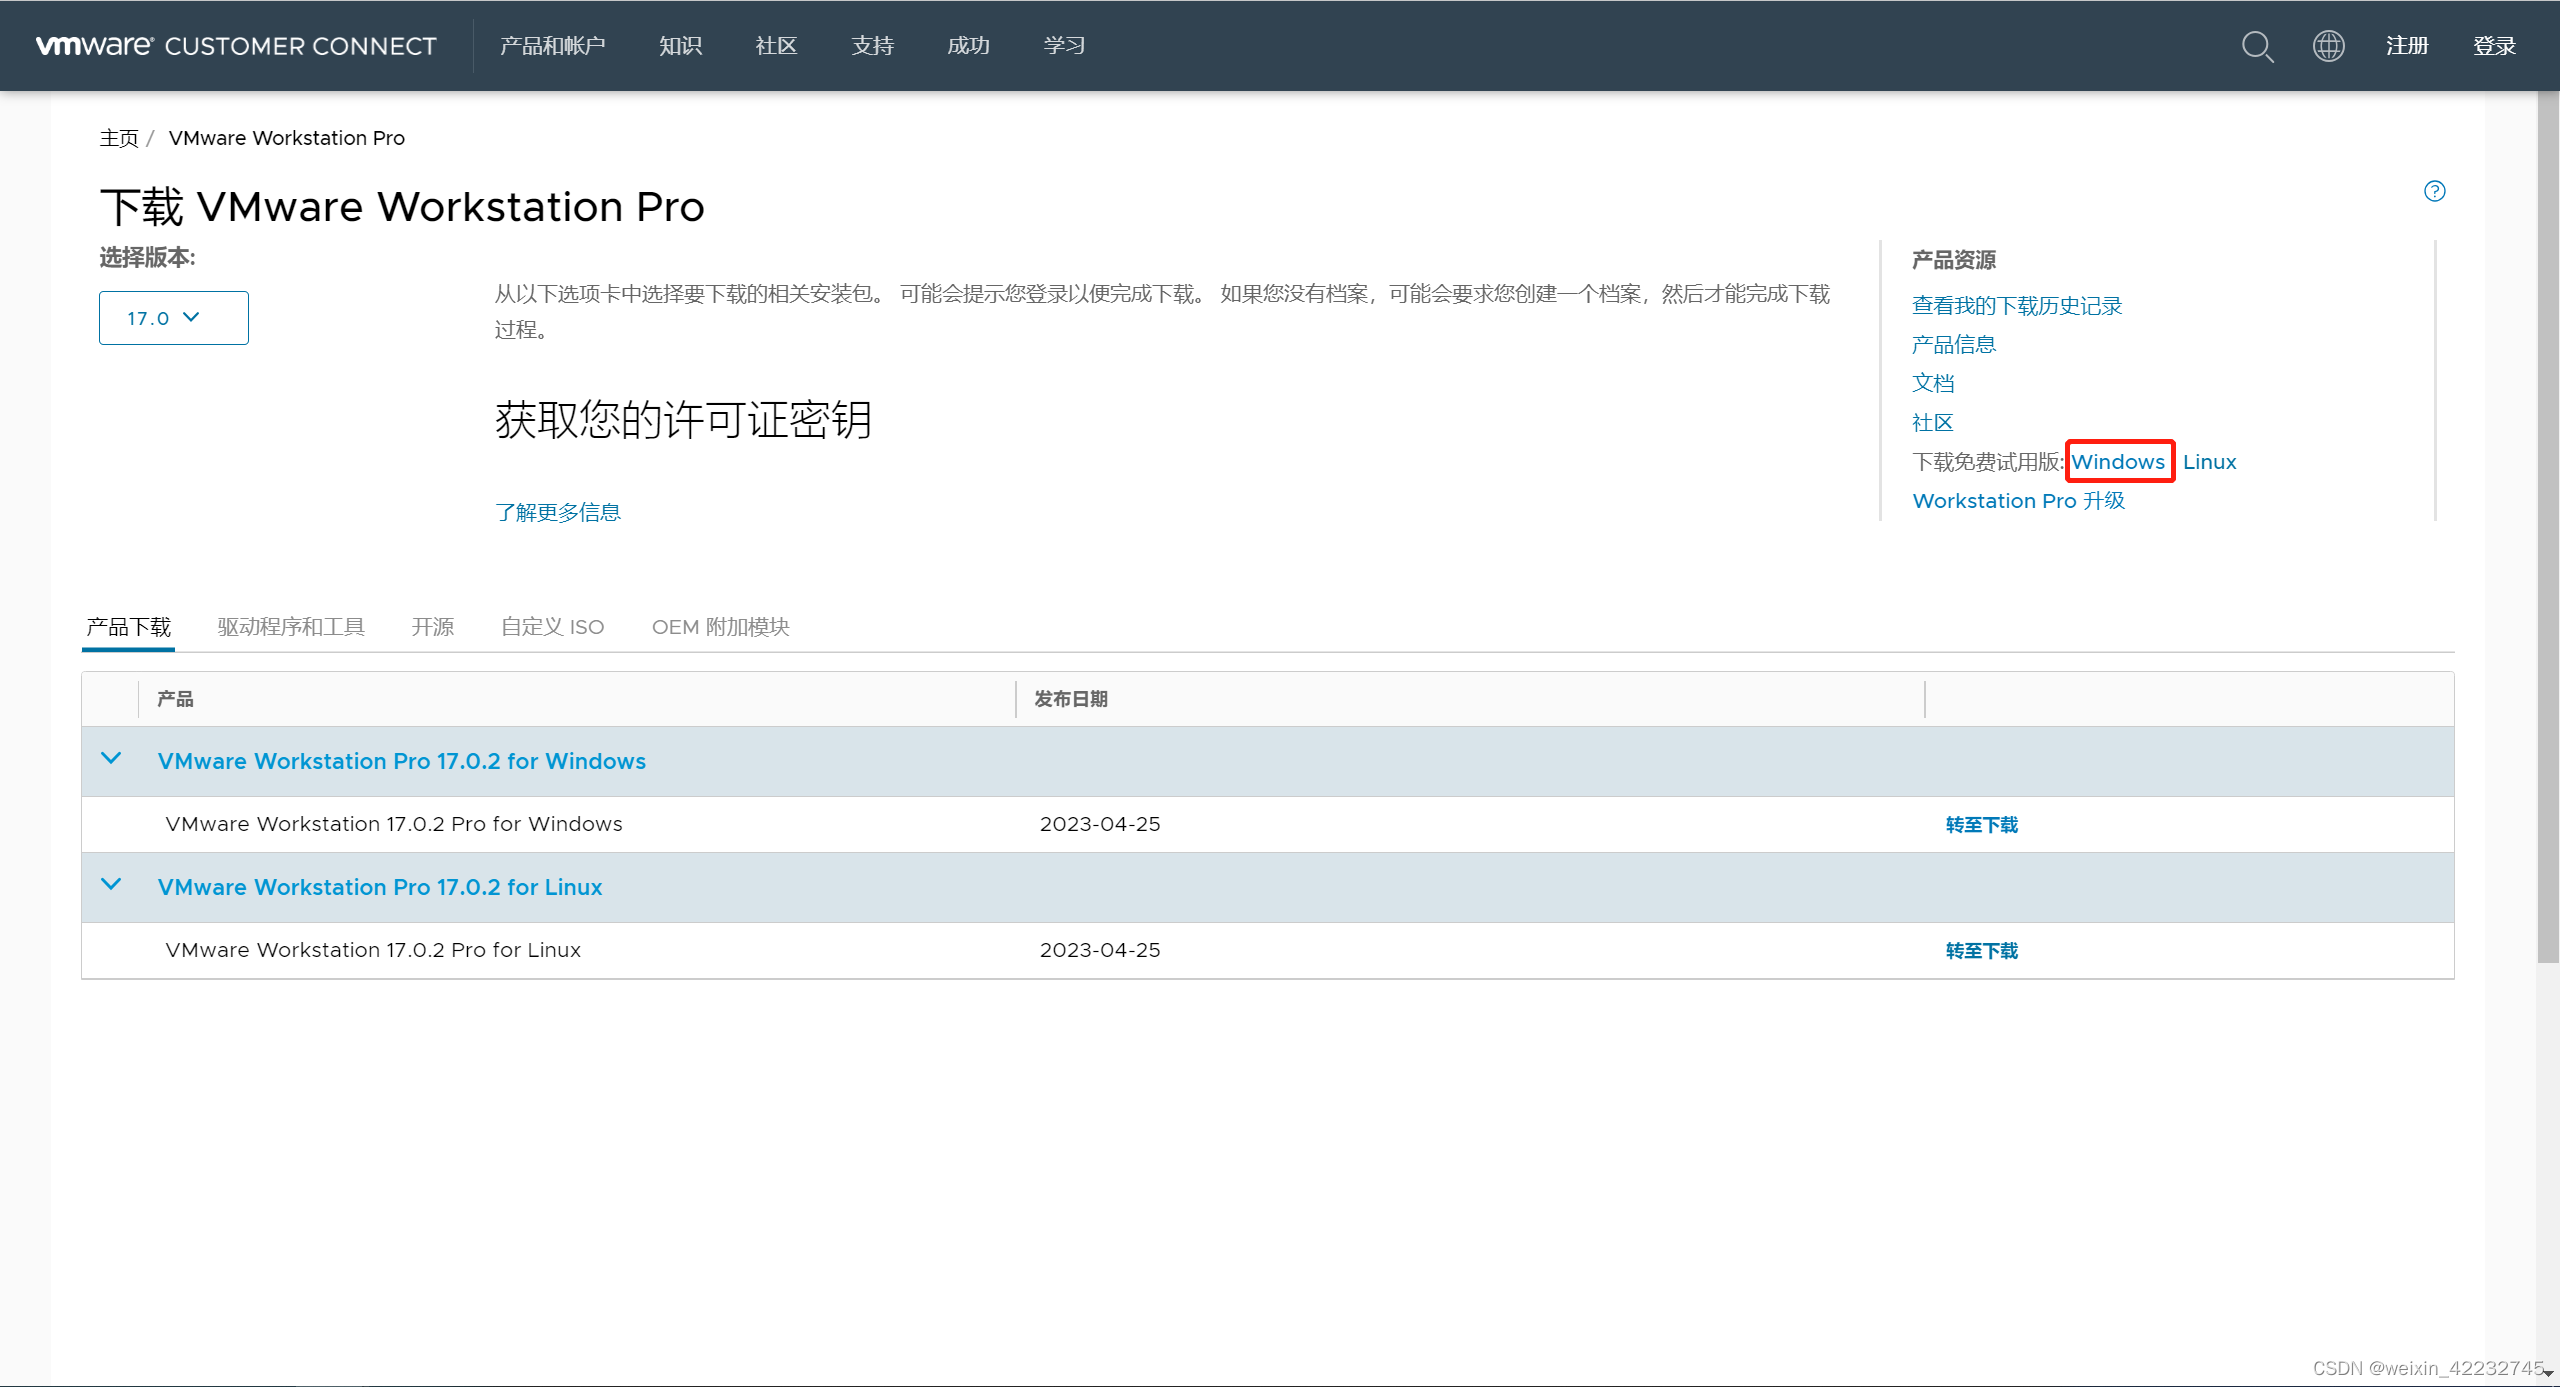The height and width of the screenshot is (1387, 2560).
Task: Open the 产品和帐户 menu
Action: coord(552,46)
